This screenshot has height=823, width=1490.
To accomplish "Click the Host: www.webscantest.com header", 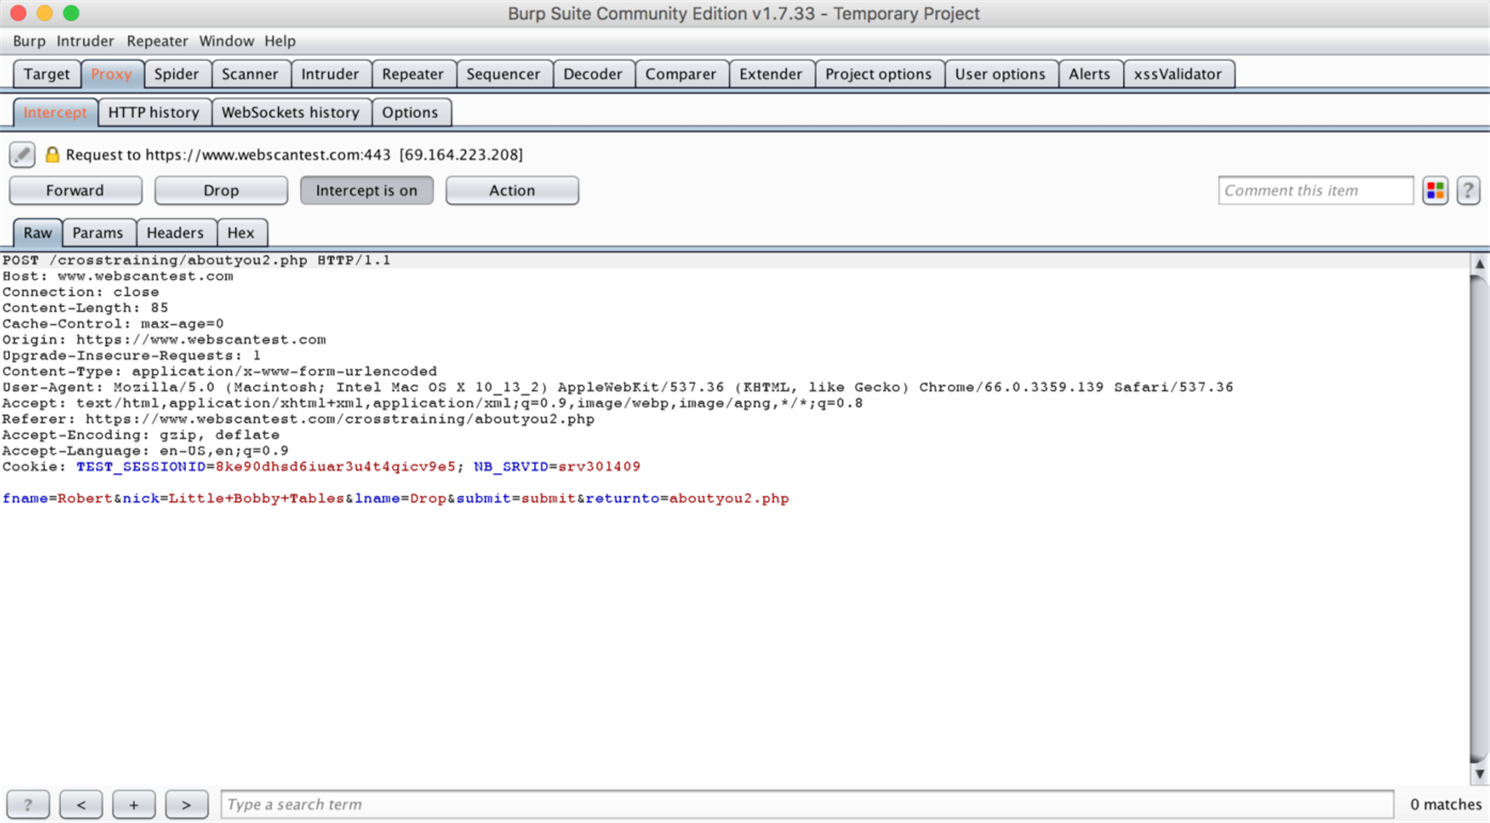I will point(118,276).
